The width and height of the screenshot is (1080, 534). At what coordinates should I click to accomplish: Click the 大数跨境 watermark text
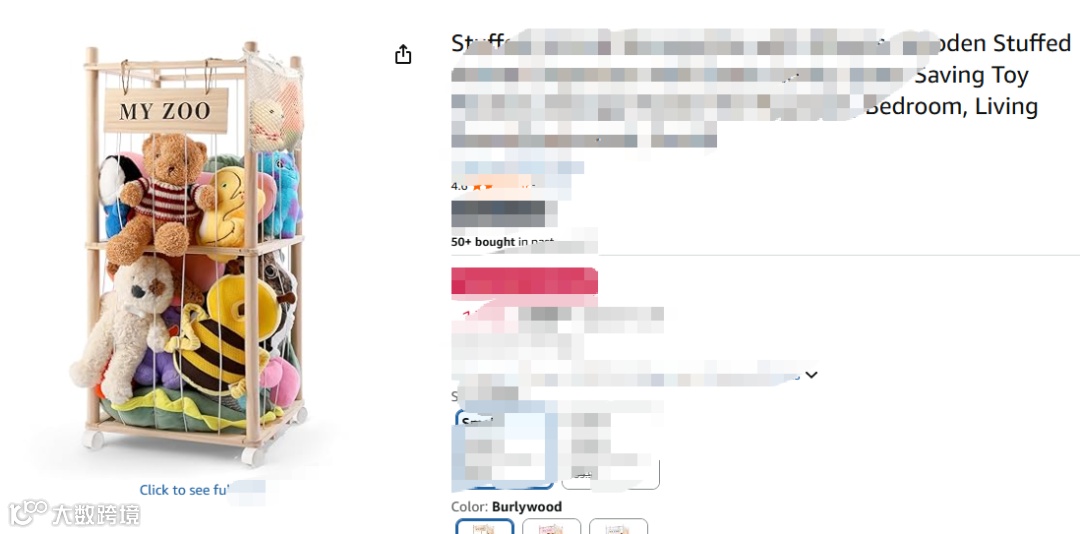pyautogui.click(x=96, y=514)
